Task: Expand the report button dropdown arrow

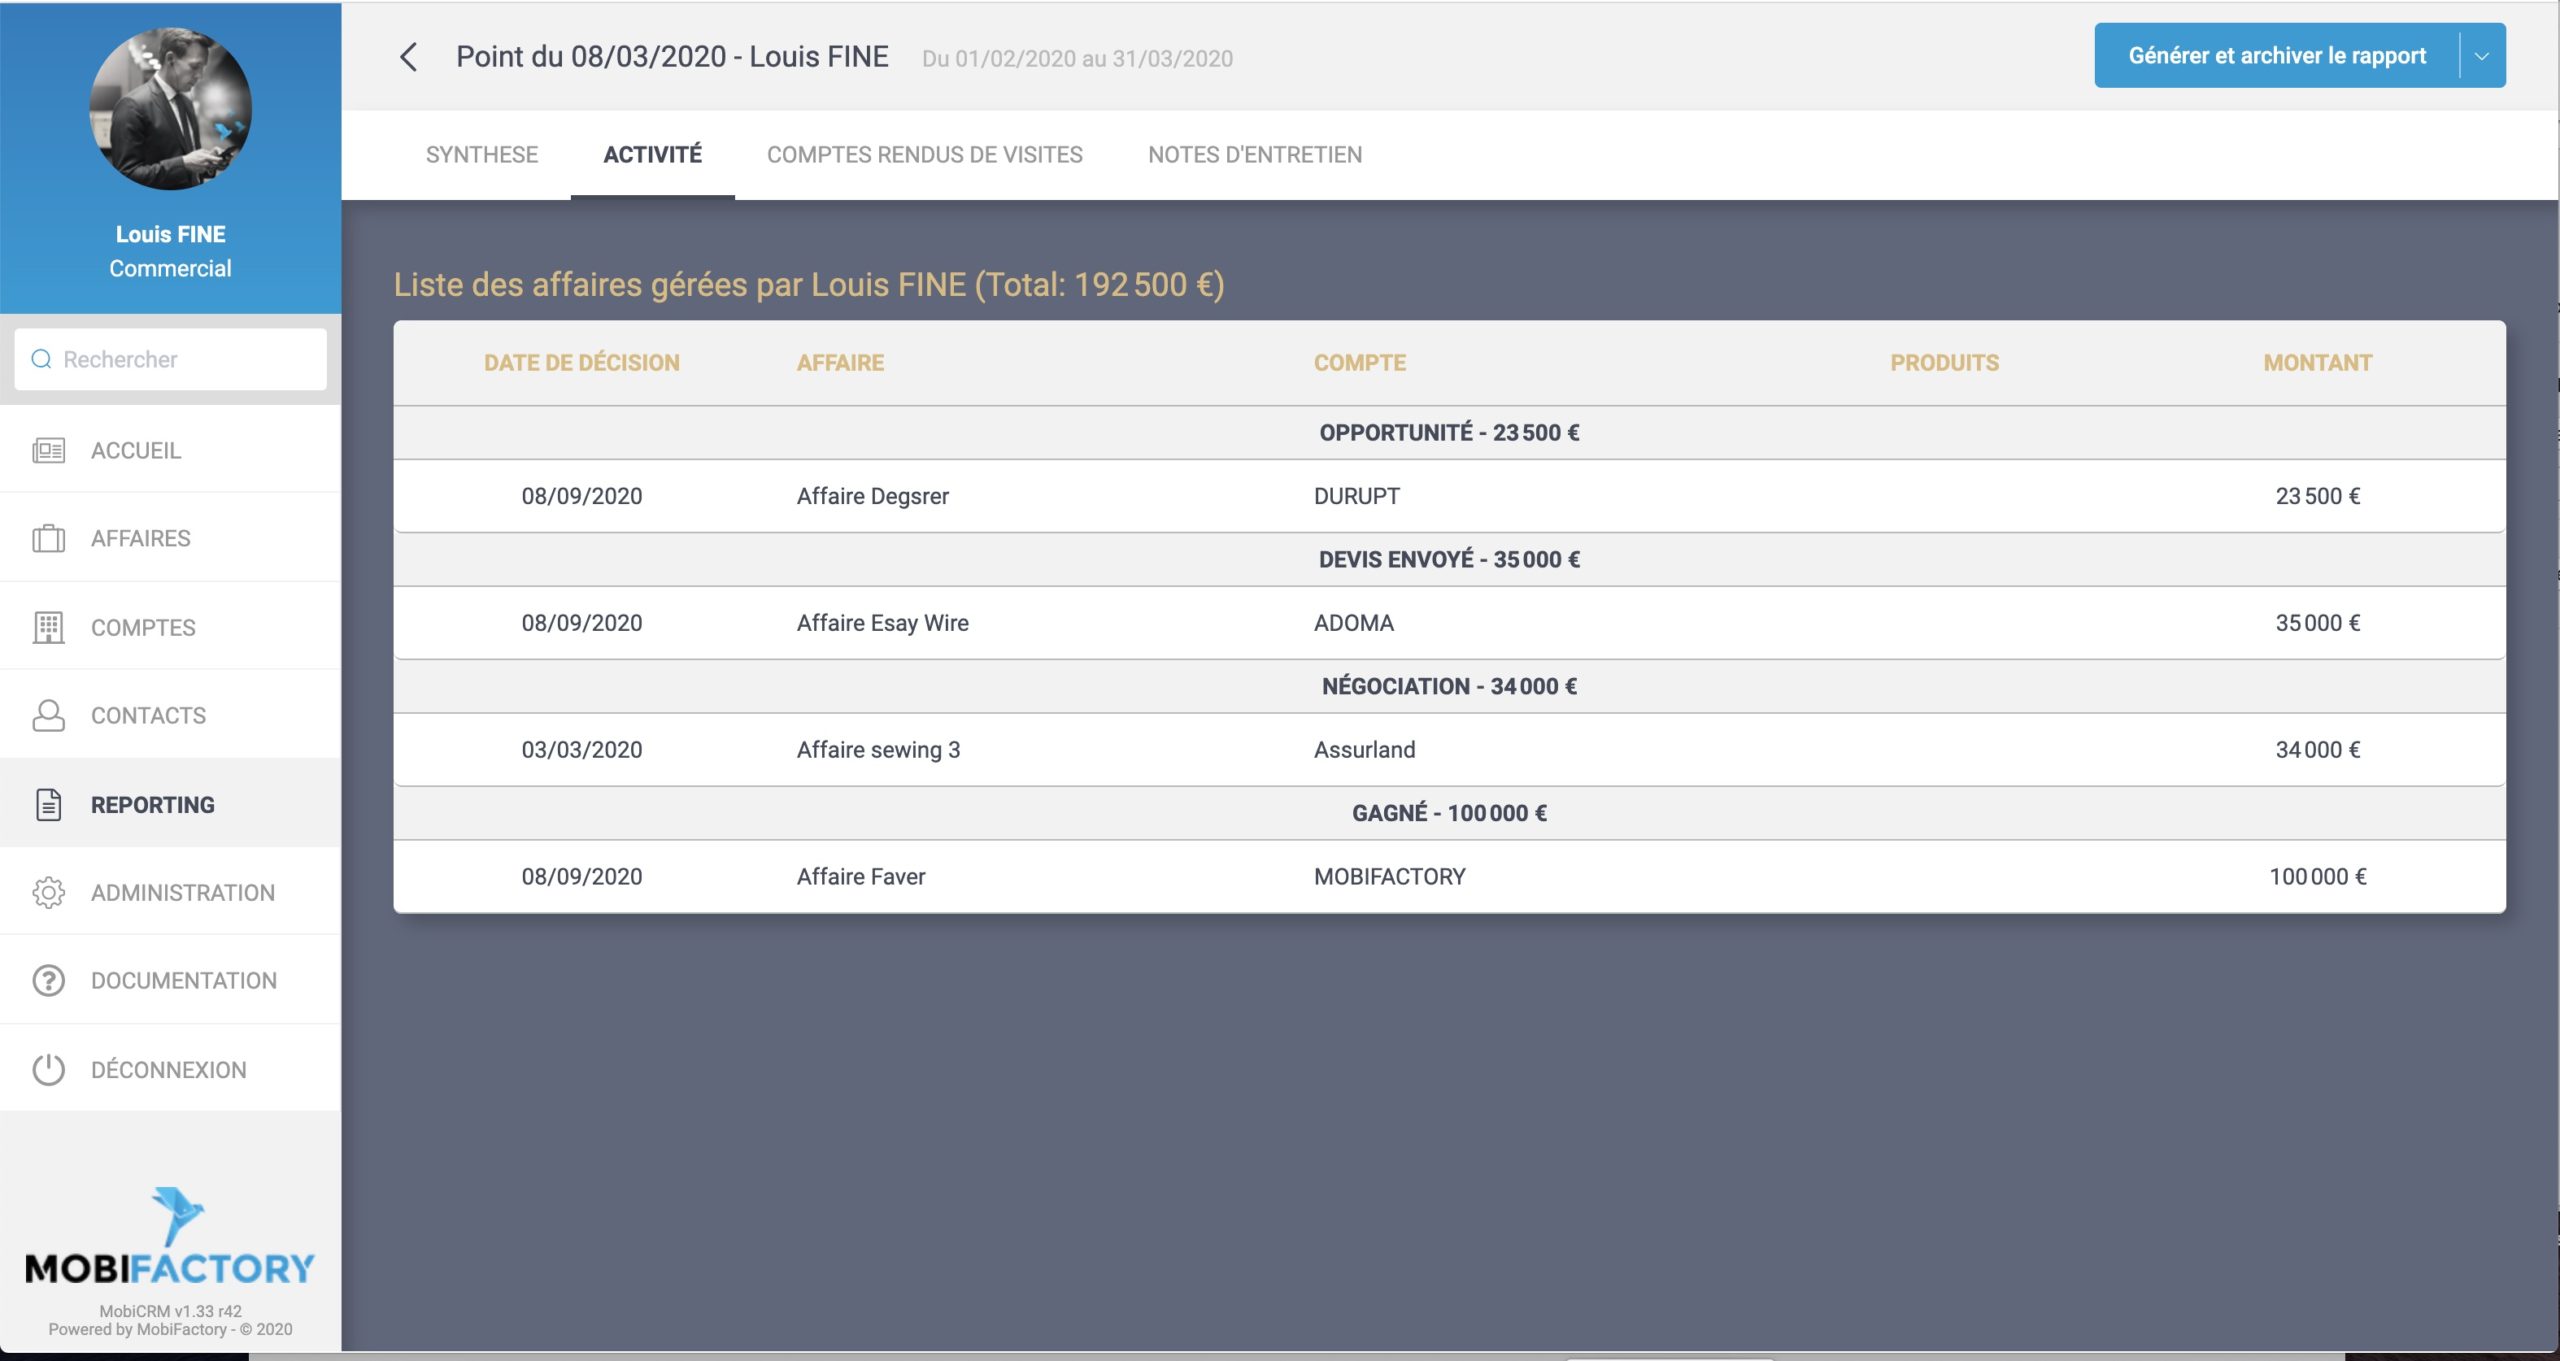Action: pyautogui.click(x=2481, y=56)
